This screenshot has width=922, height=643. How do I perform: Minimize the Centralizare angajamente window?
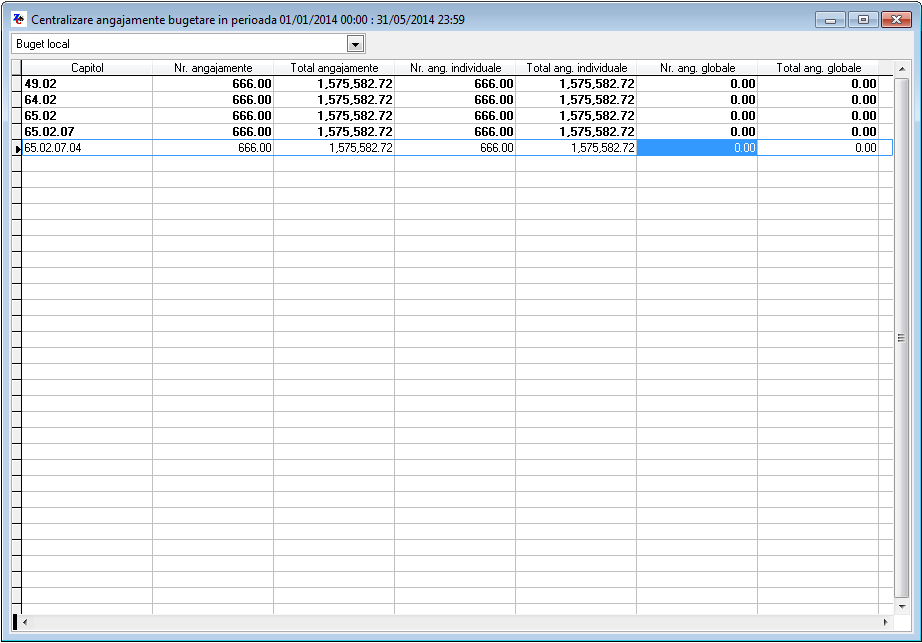pos(830,20)
